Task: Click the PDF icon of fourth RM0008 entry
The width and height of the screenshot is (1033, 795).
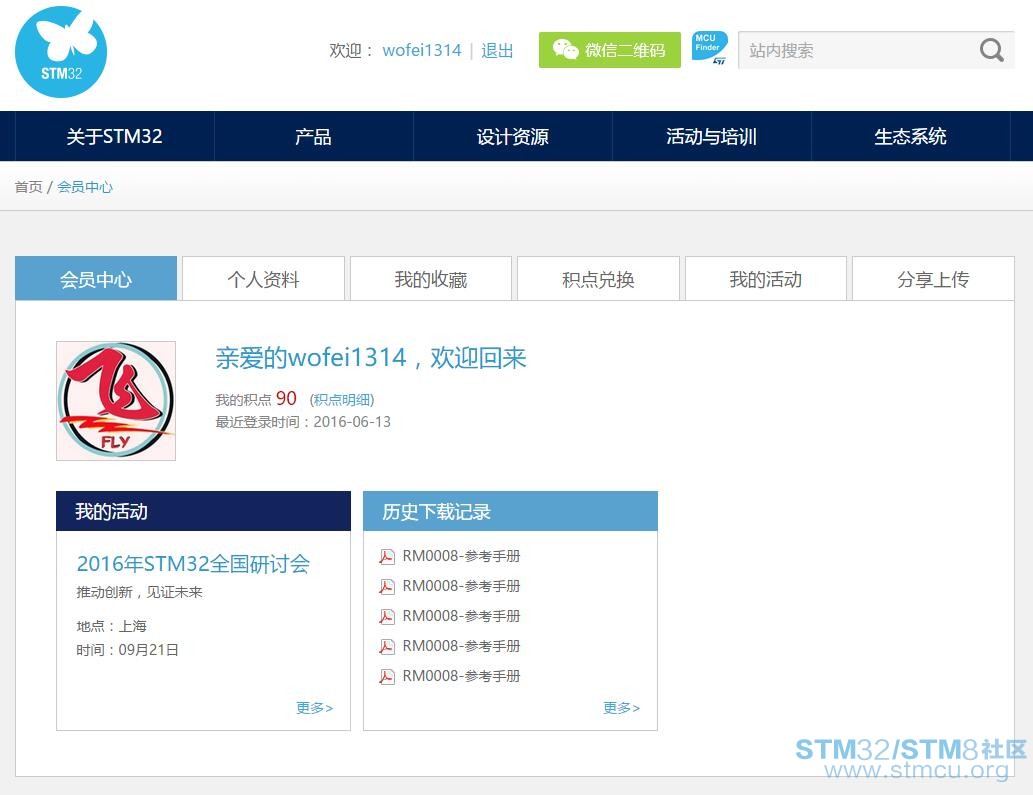Action: click(387, 646)
